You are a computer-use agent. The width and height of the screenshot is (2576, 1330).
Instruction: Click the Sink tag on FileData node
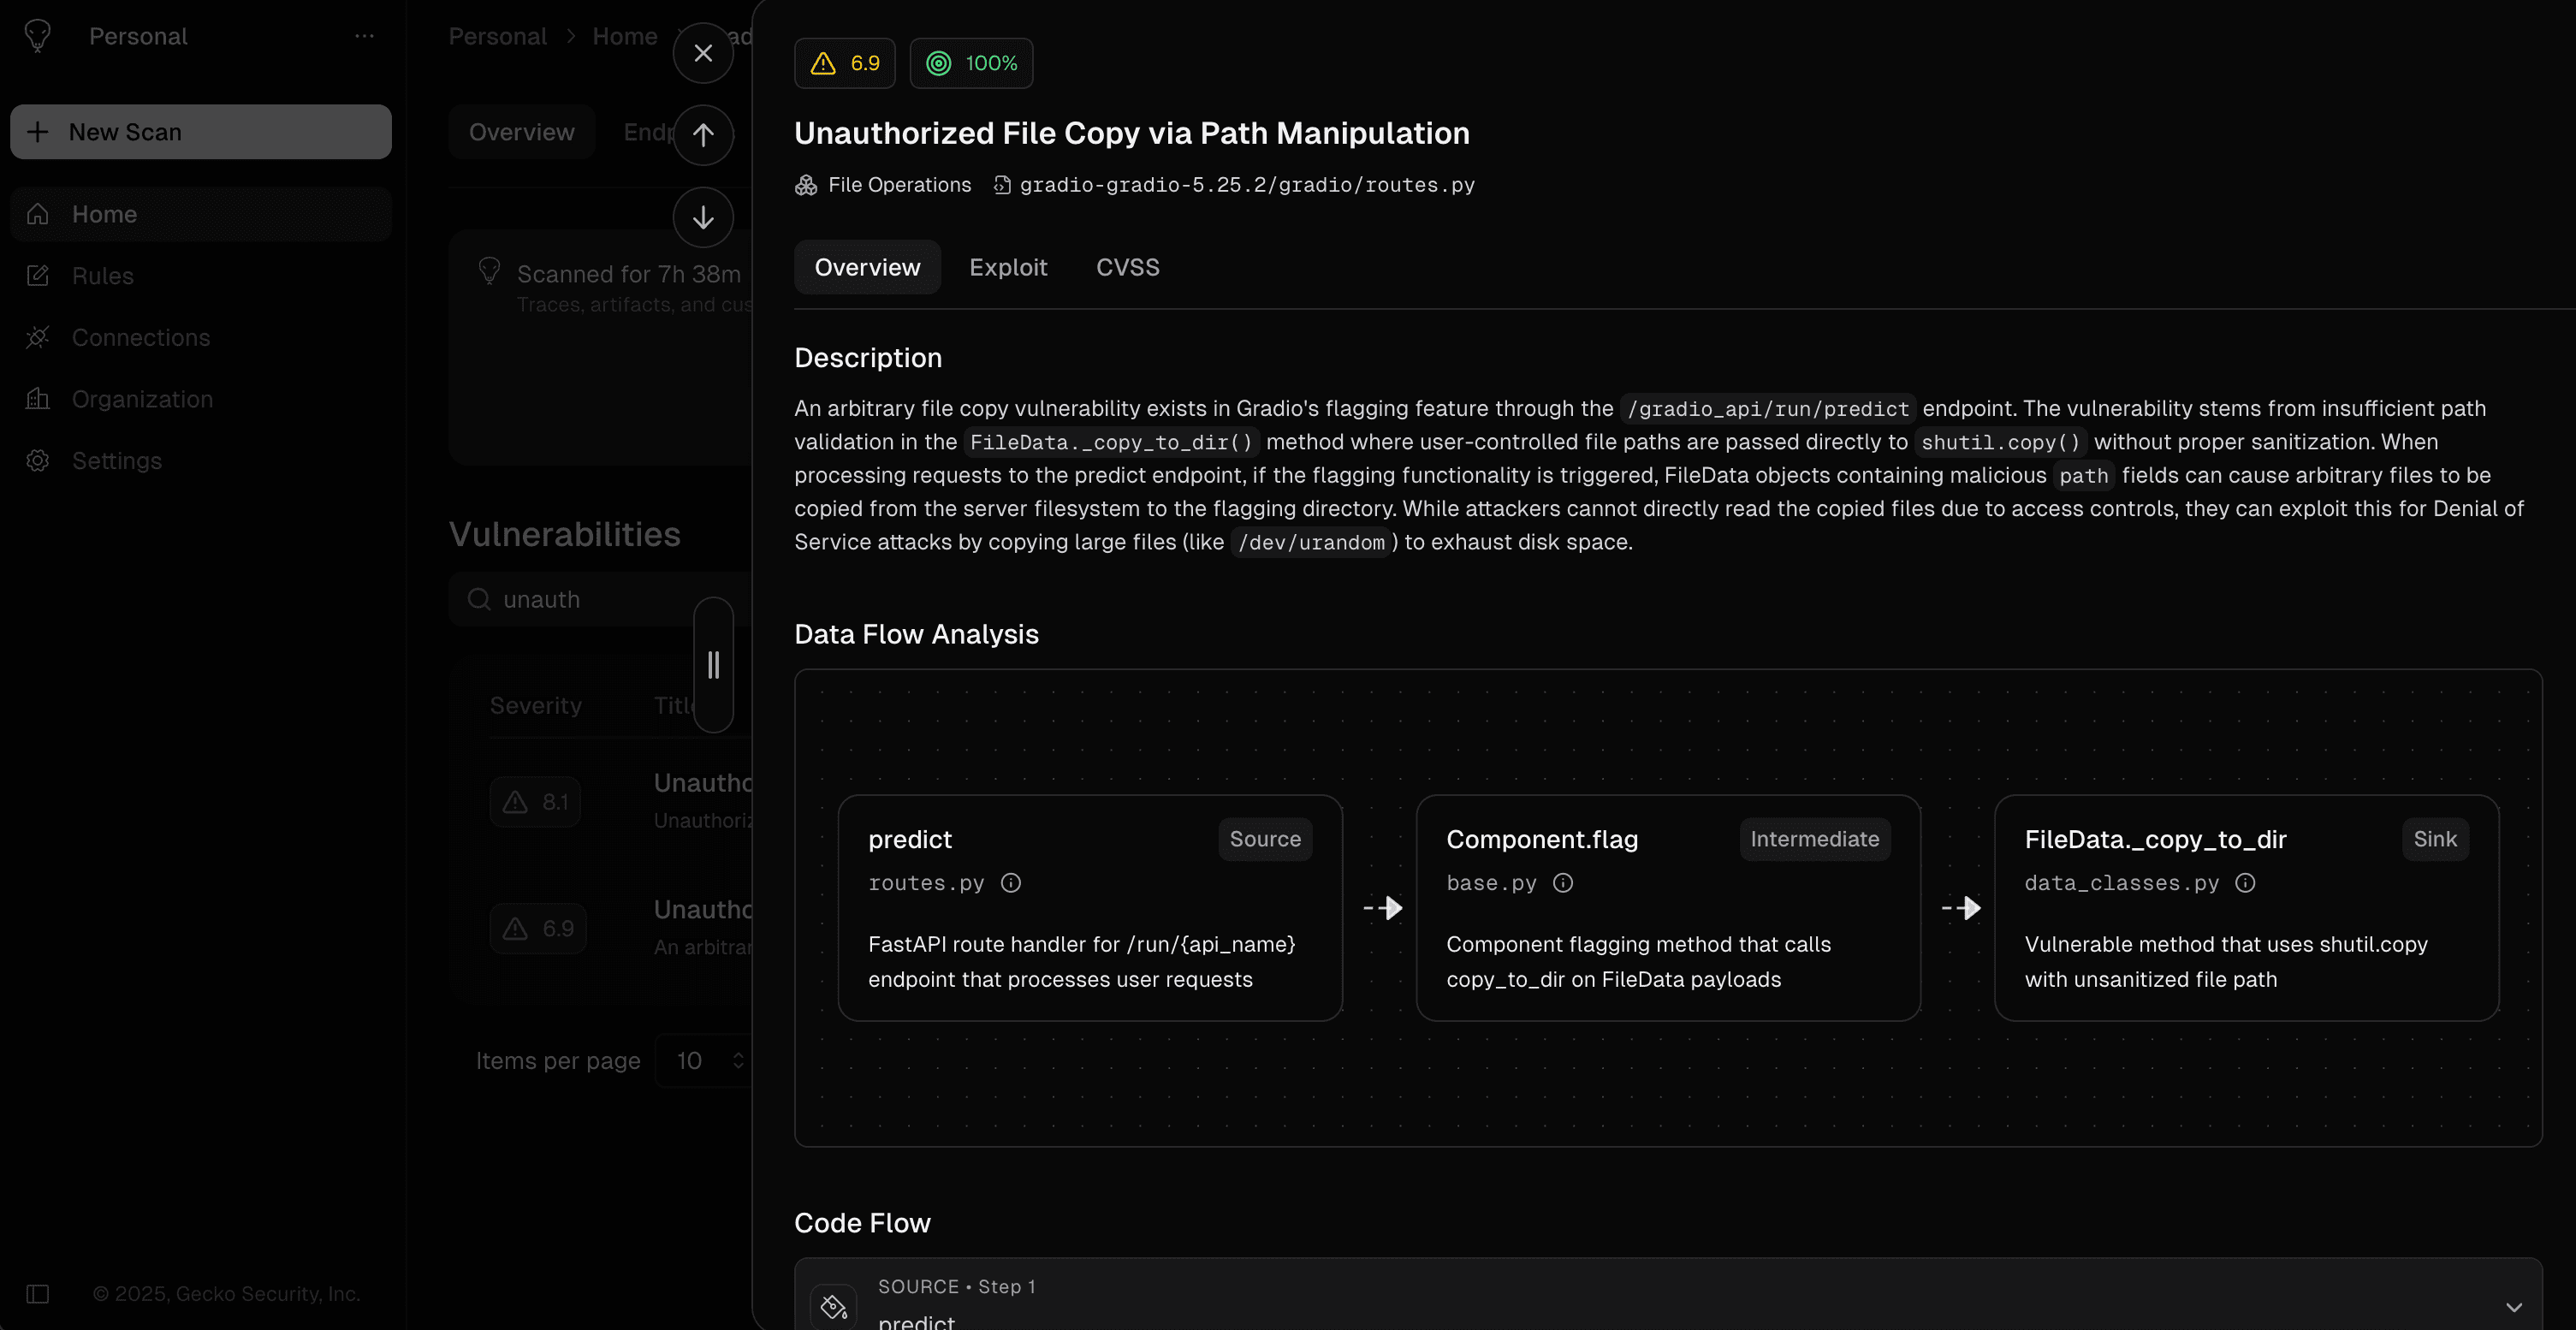pyautogui.click(x=2435, y=839)
